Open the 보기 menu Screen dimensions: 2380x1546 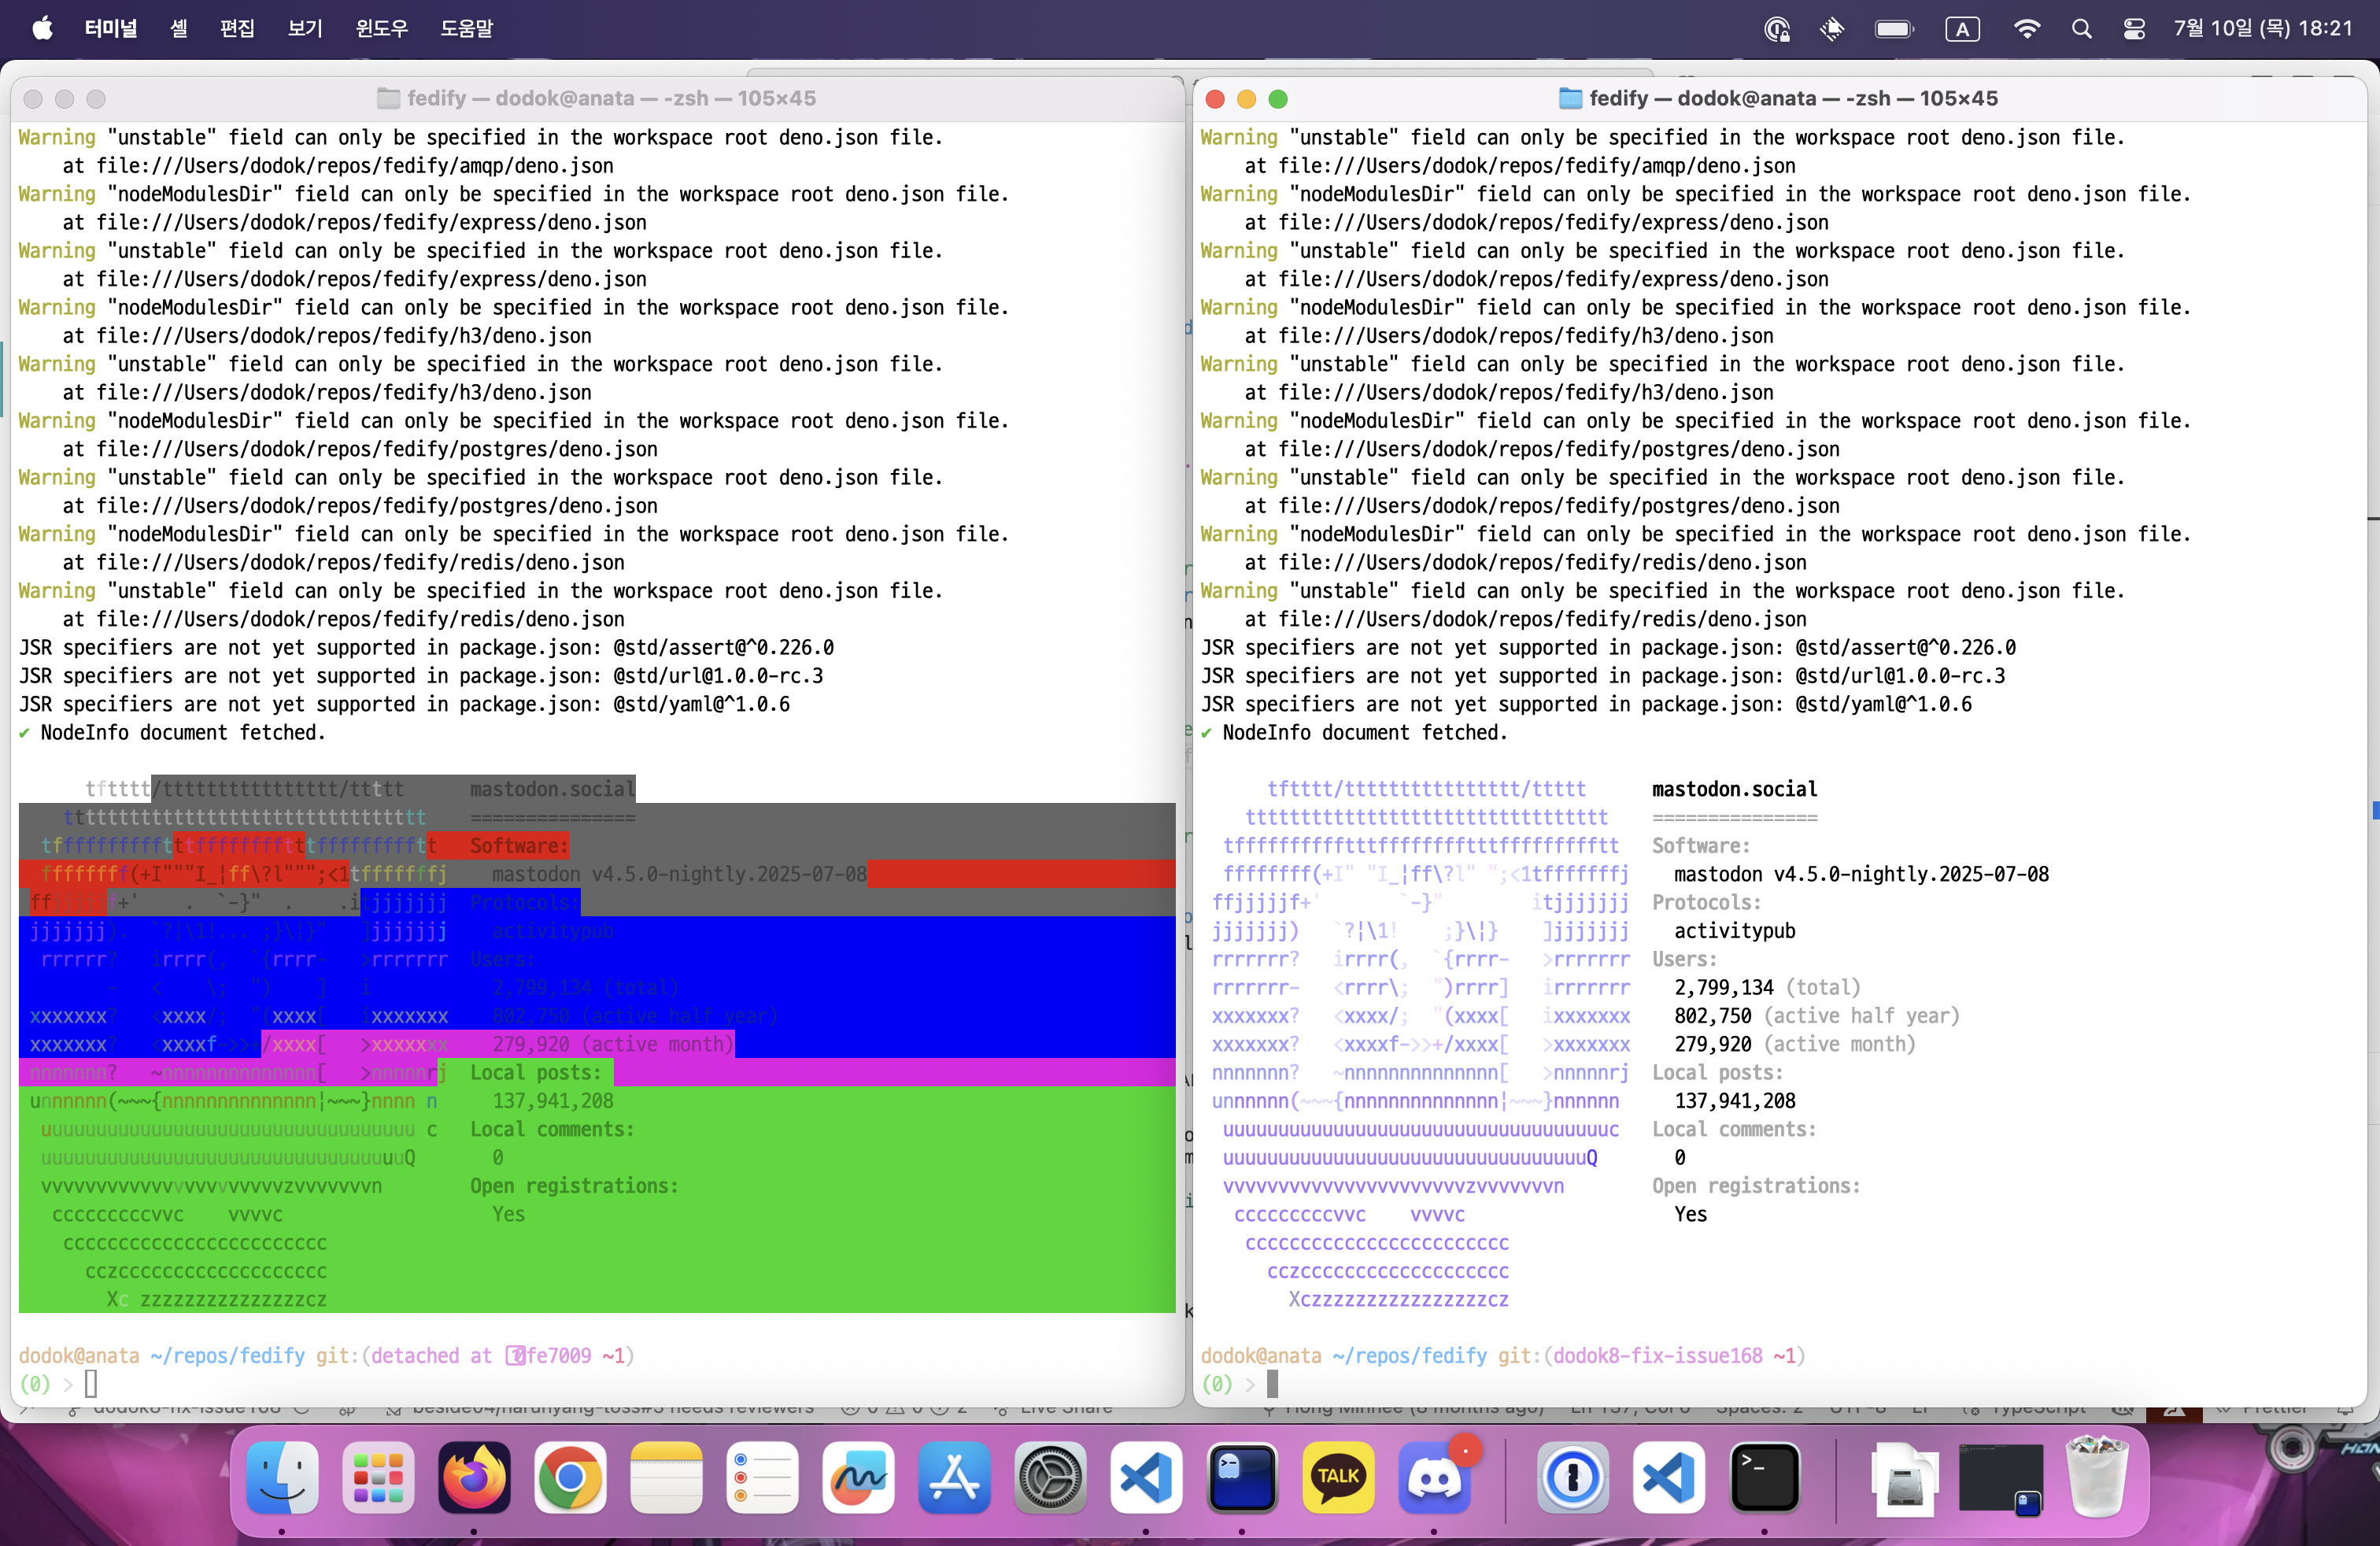coord(305,29)
